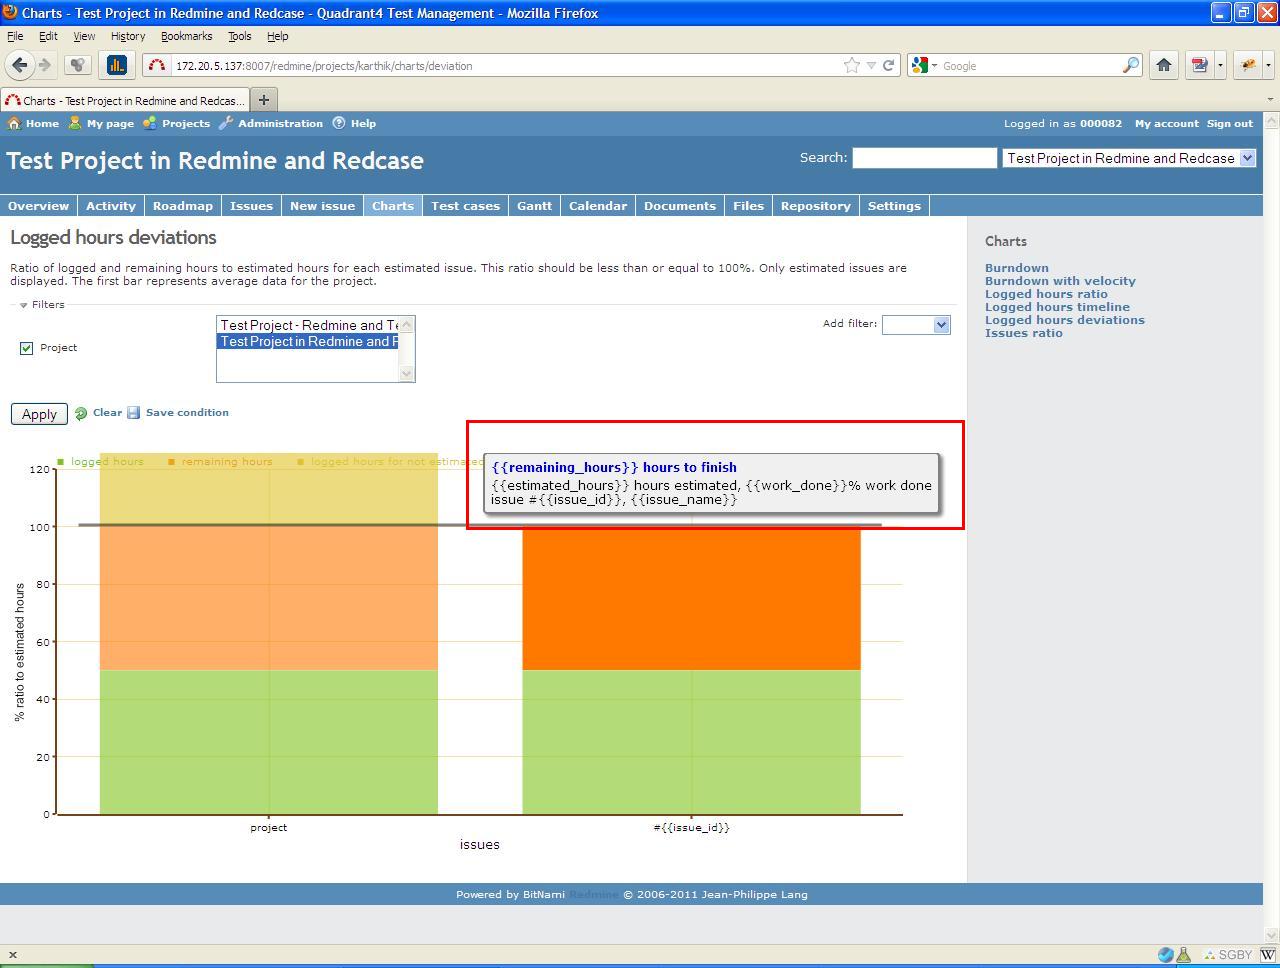Open the Google search engine selector
The height and width of the screenshot is (968, 1280).
click(925, 66)
